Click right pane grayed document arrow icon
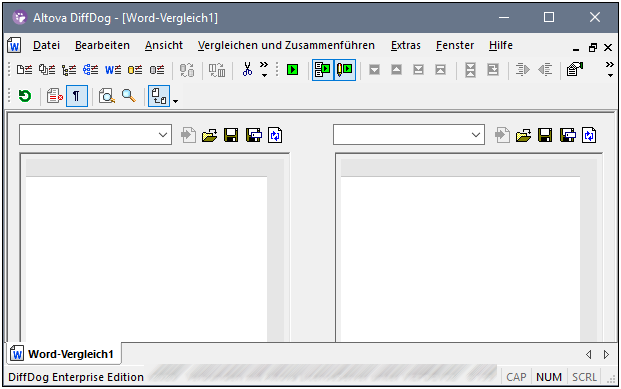 click(502, 135)
